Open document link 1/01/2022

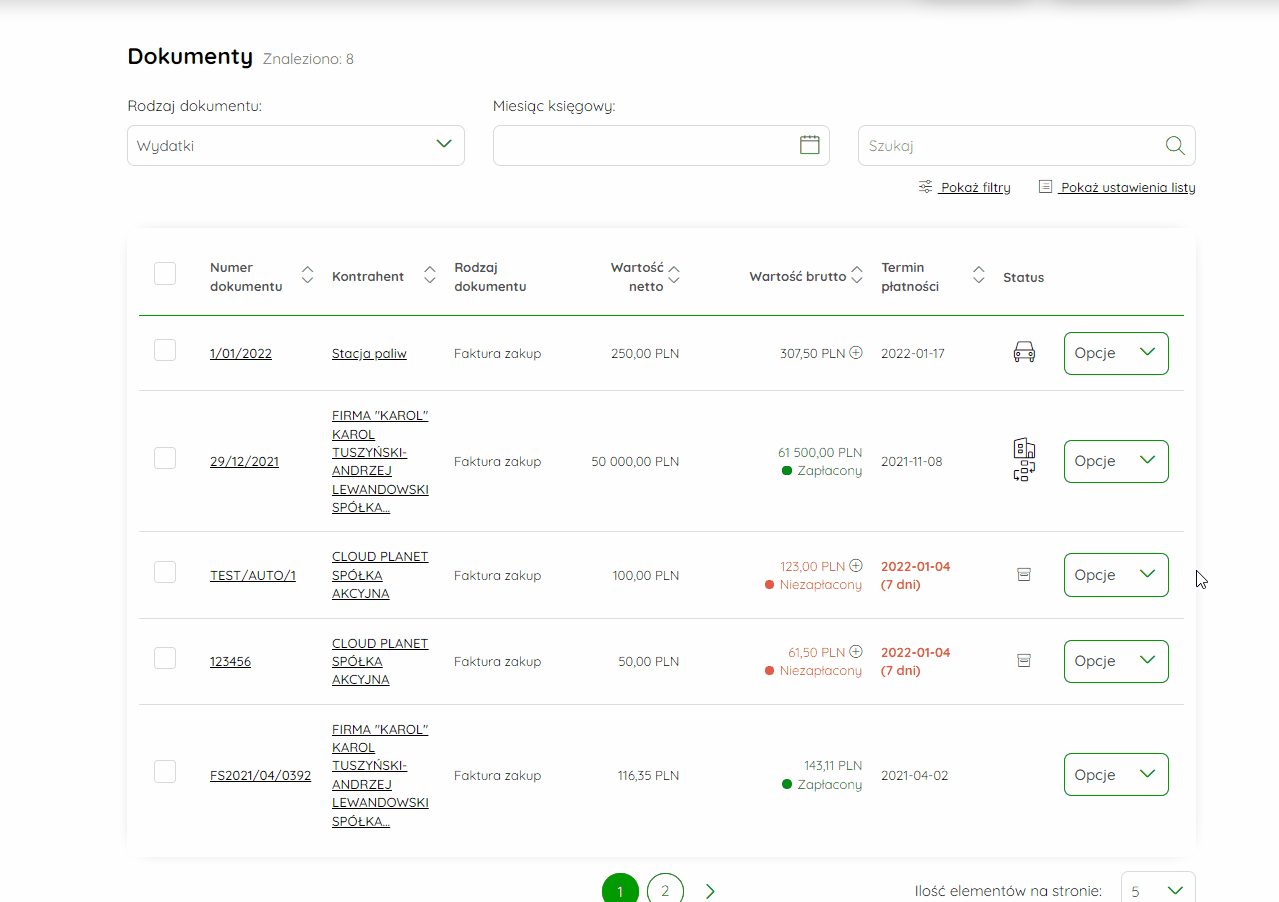(x=241, y=353)
